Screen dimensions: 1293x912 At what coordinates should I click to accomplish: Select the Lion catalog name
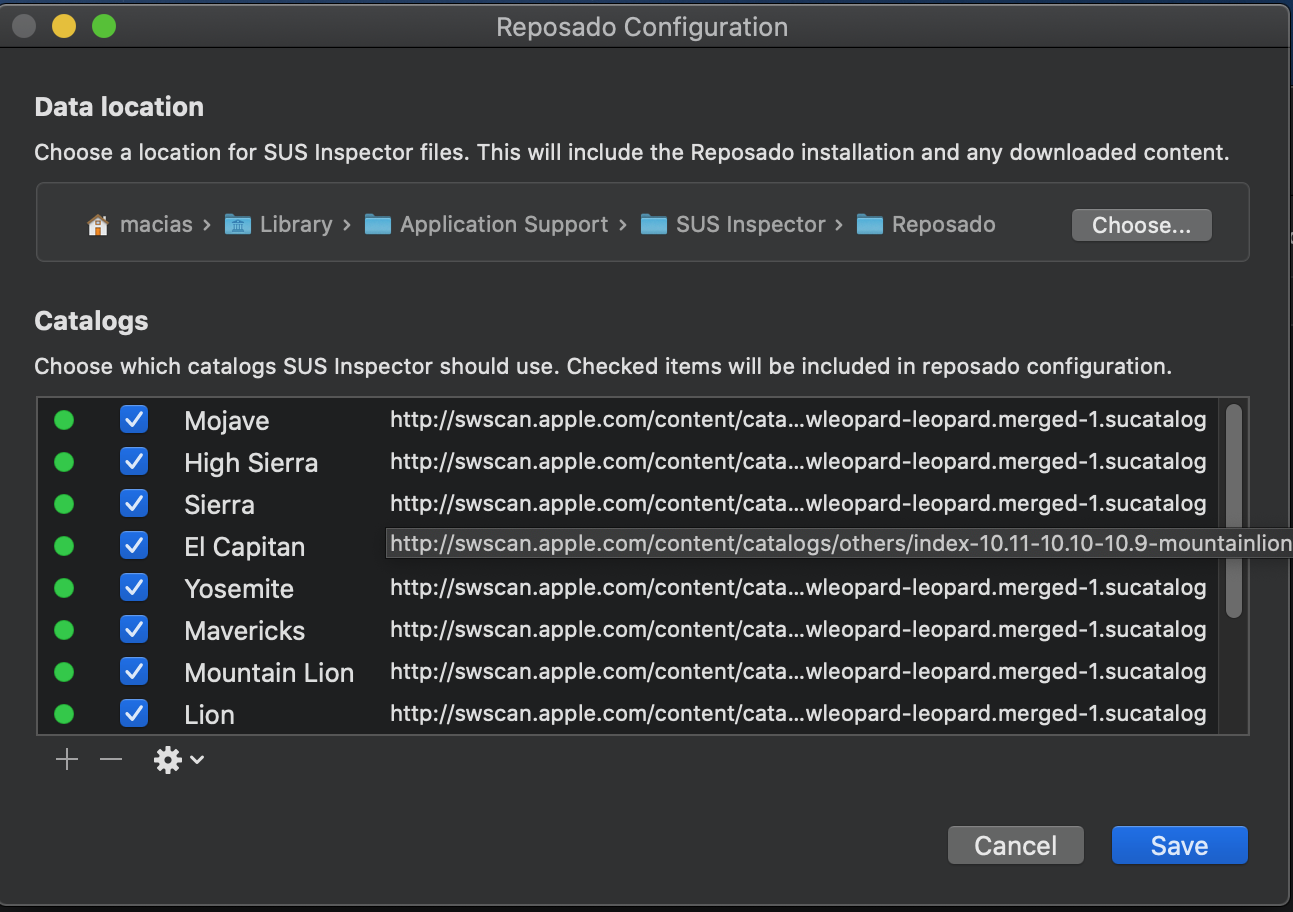210,715
